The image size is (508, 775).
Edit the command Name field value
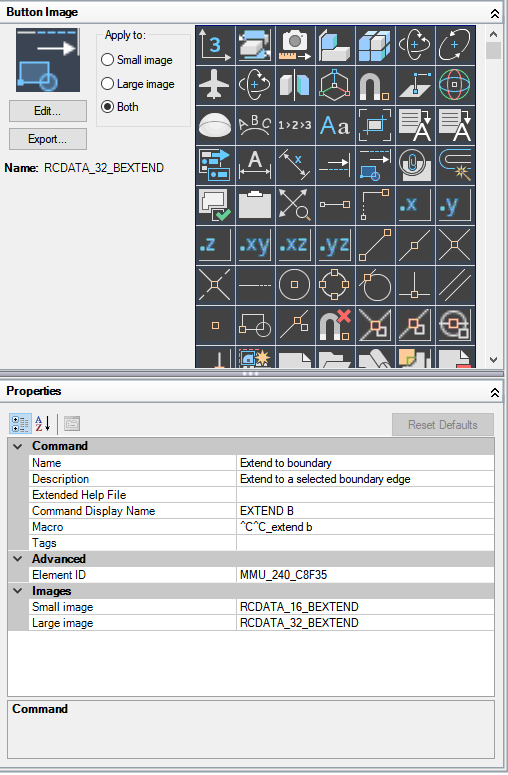[x=365, y=463]
